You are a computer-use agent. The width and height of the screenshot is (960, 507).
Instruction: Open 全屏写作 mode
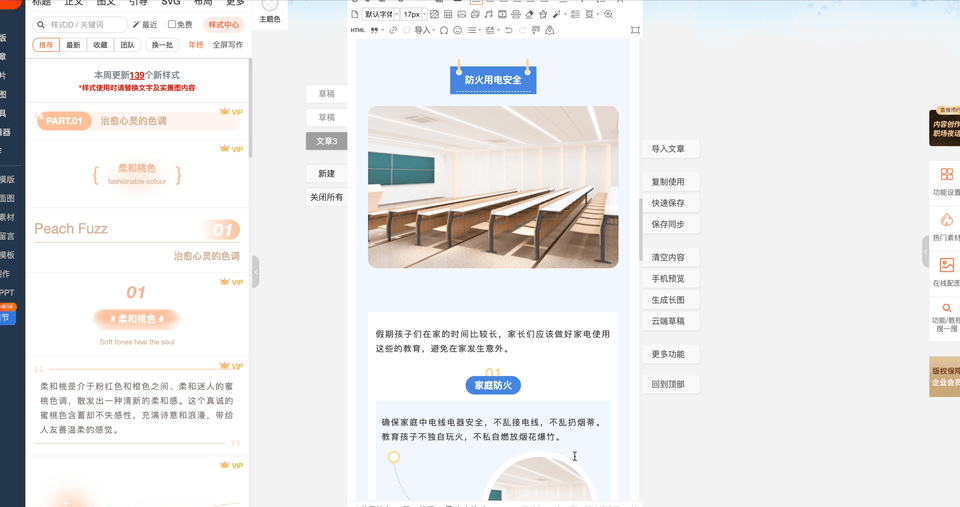pyautogui.click(x=228, y=45)
